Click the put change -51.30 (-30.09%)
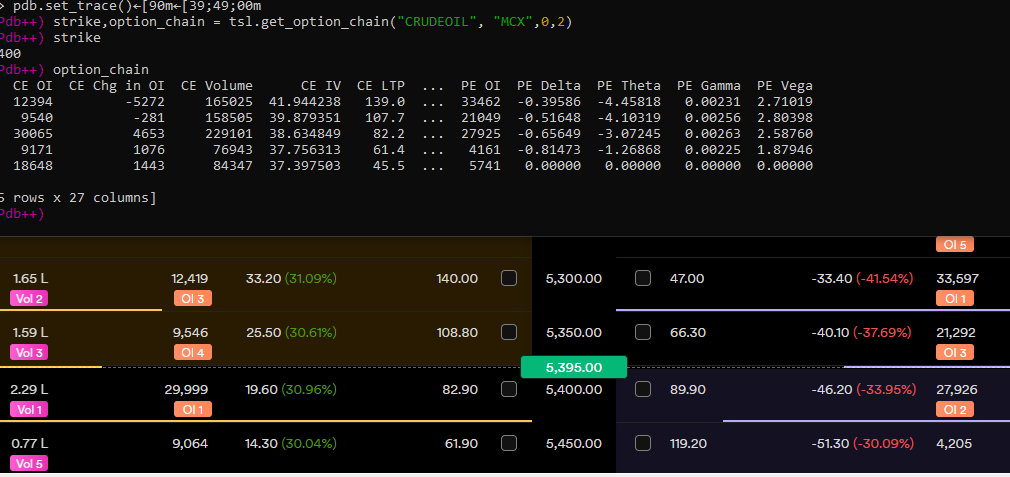Image resolution: width=1010 pixels, height=477 pixels. [x=863, y=442]
